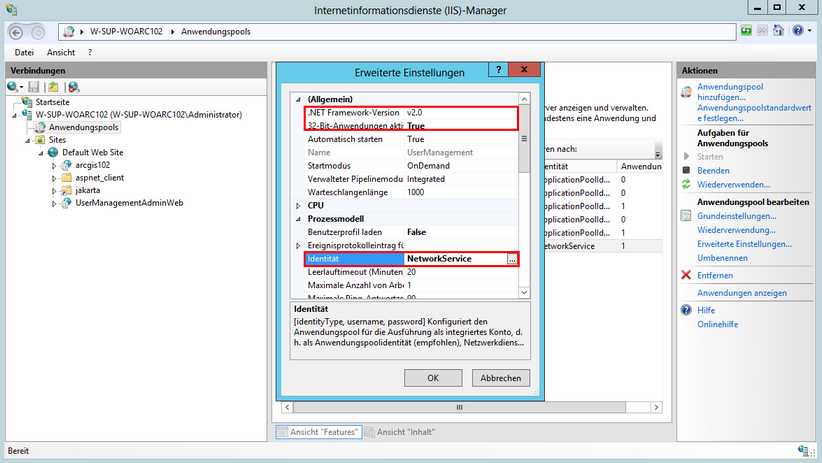Click the Back navigation arrow

tap(16, 33)
